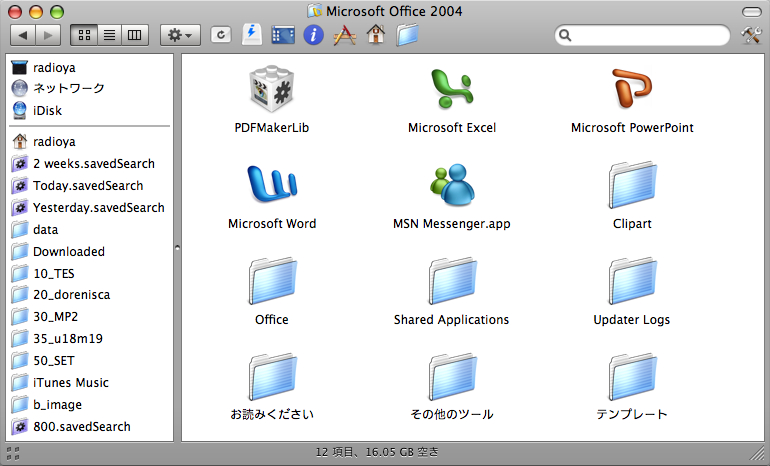Select the お読みください folder
This screenshot has width=770, height=466.
pyautogui.click(x=272, y=376)
